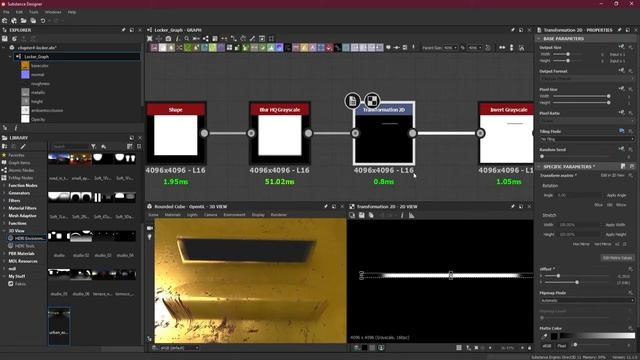
Task: Collapse the Specific Parameters section
Action: 538,167
